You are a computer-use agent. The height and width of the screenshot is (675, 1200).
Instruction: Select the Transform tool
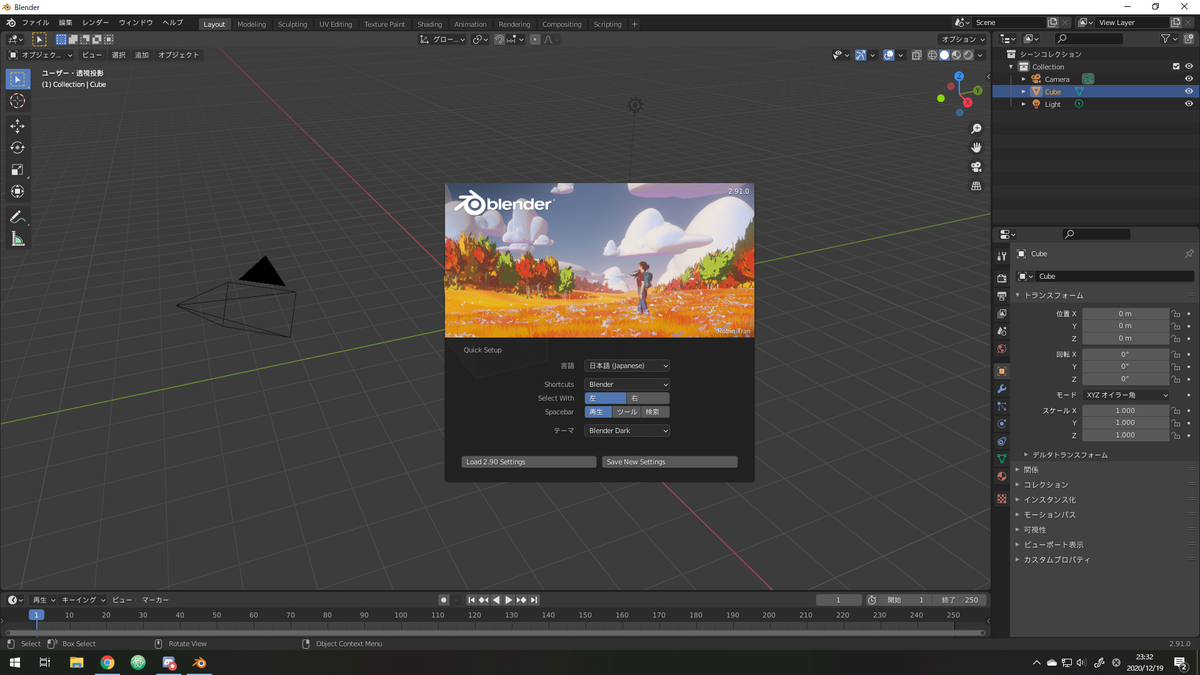pyautogui.click(x=17, y=192)
